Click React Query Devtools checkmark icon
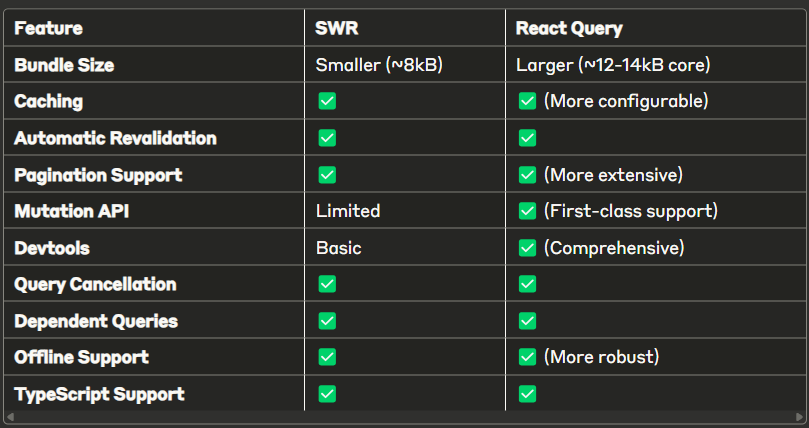The image size is (809, 428). (527, 248)
